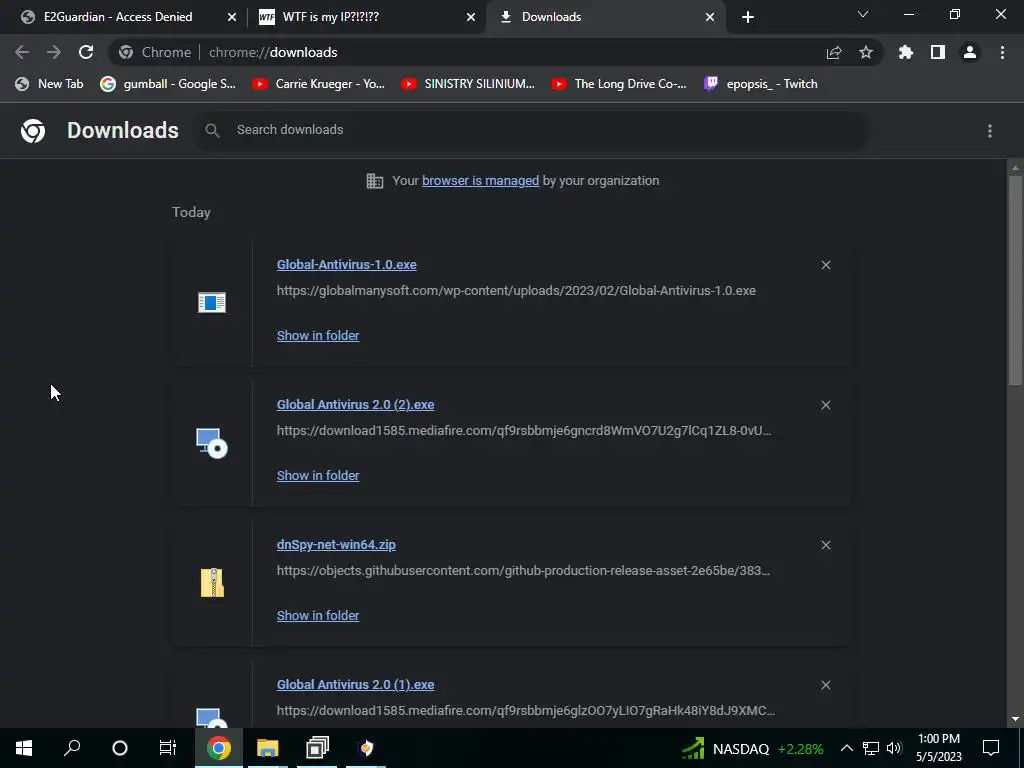Open the stacked windows taskbar app

(x=317, y=748)
